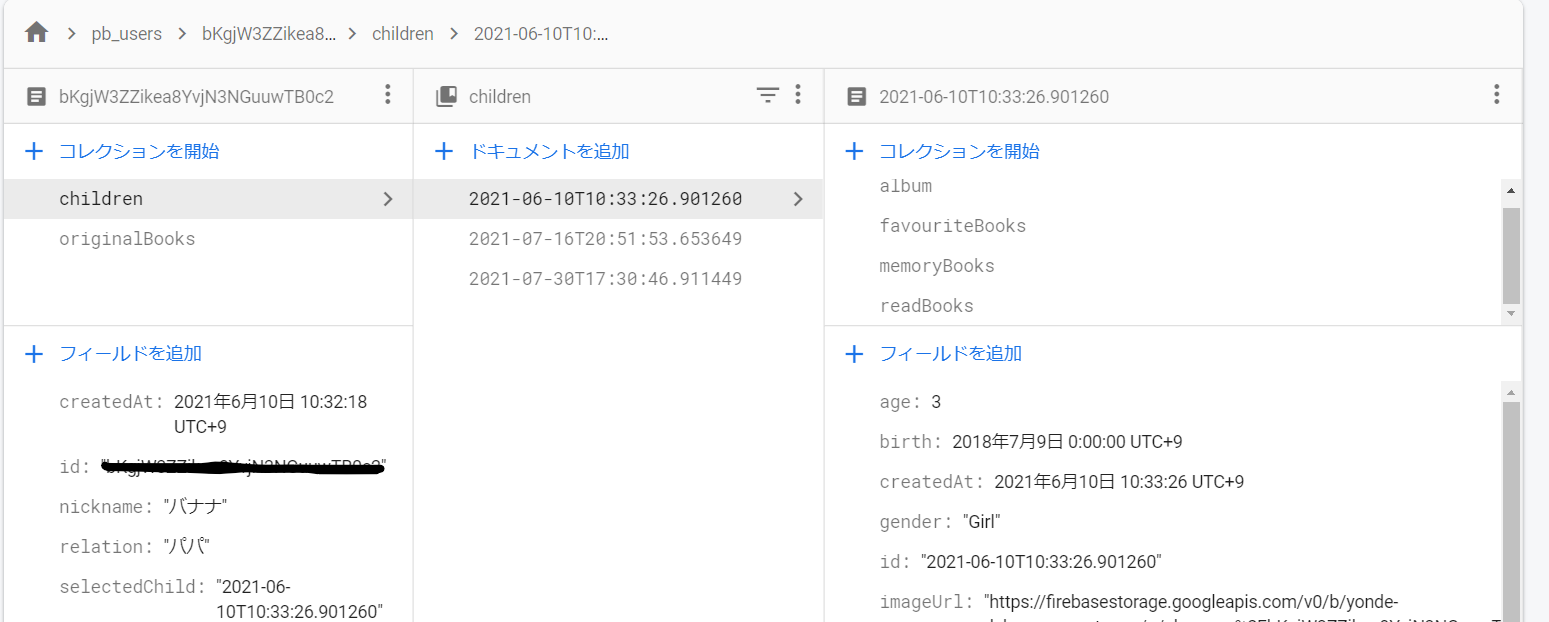The height and width of the screenshot is (622, 1549).
Task: Open filter icon in children column
Action: [767, 95]
